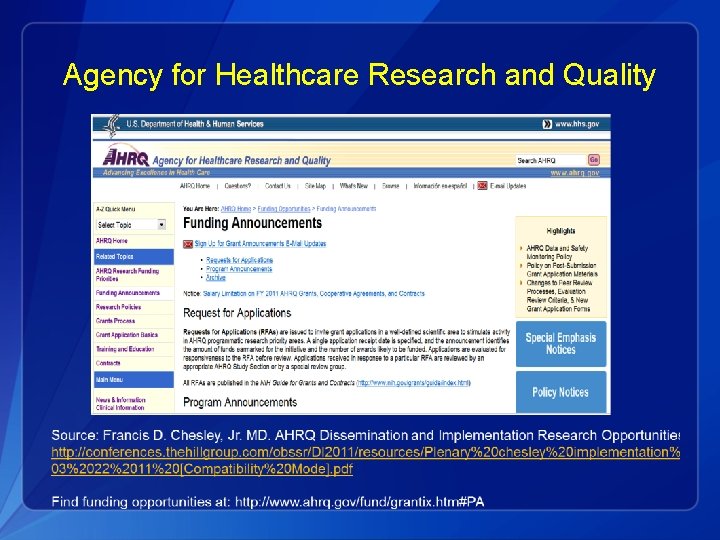Open Sign Up for Grant Announcements link
This screenshot has height=540, width=720.
pos(260,243)
